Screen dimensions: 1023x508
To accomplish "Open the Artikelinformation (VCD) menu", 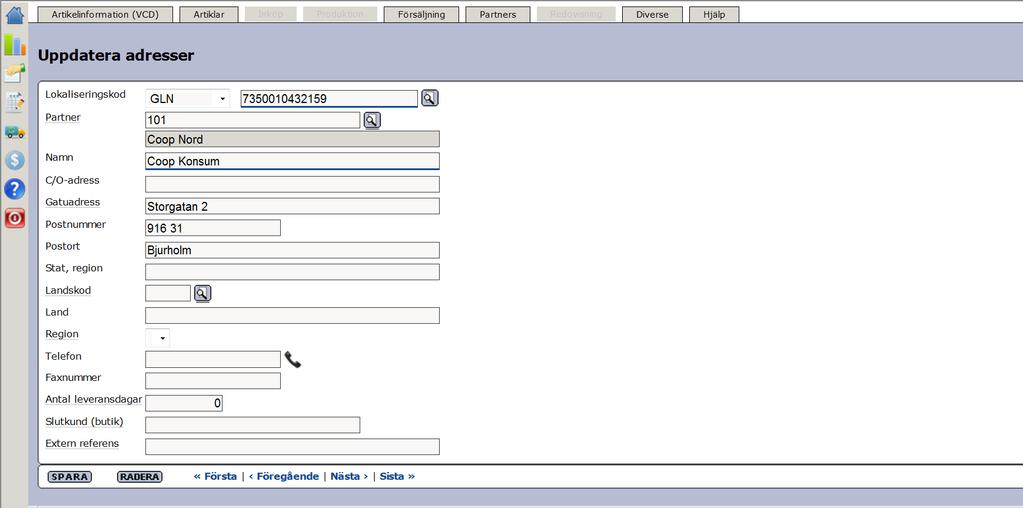I will coord(105,14).
